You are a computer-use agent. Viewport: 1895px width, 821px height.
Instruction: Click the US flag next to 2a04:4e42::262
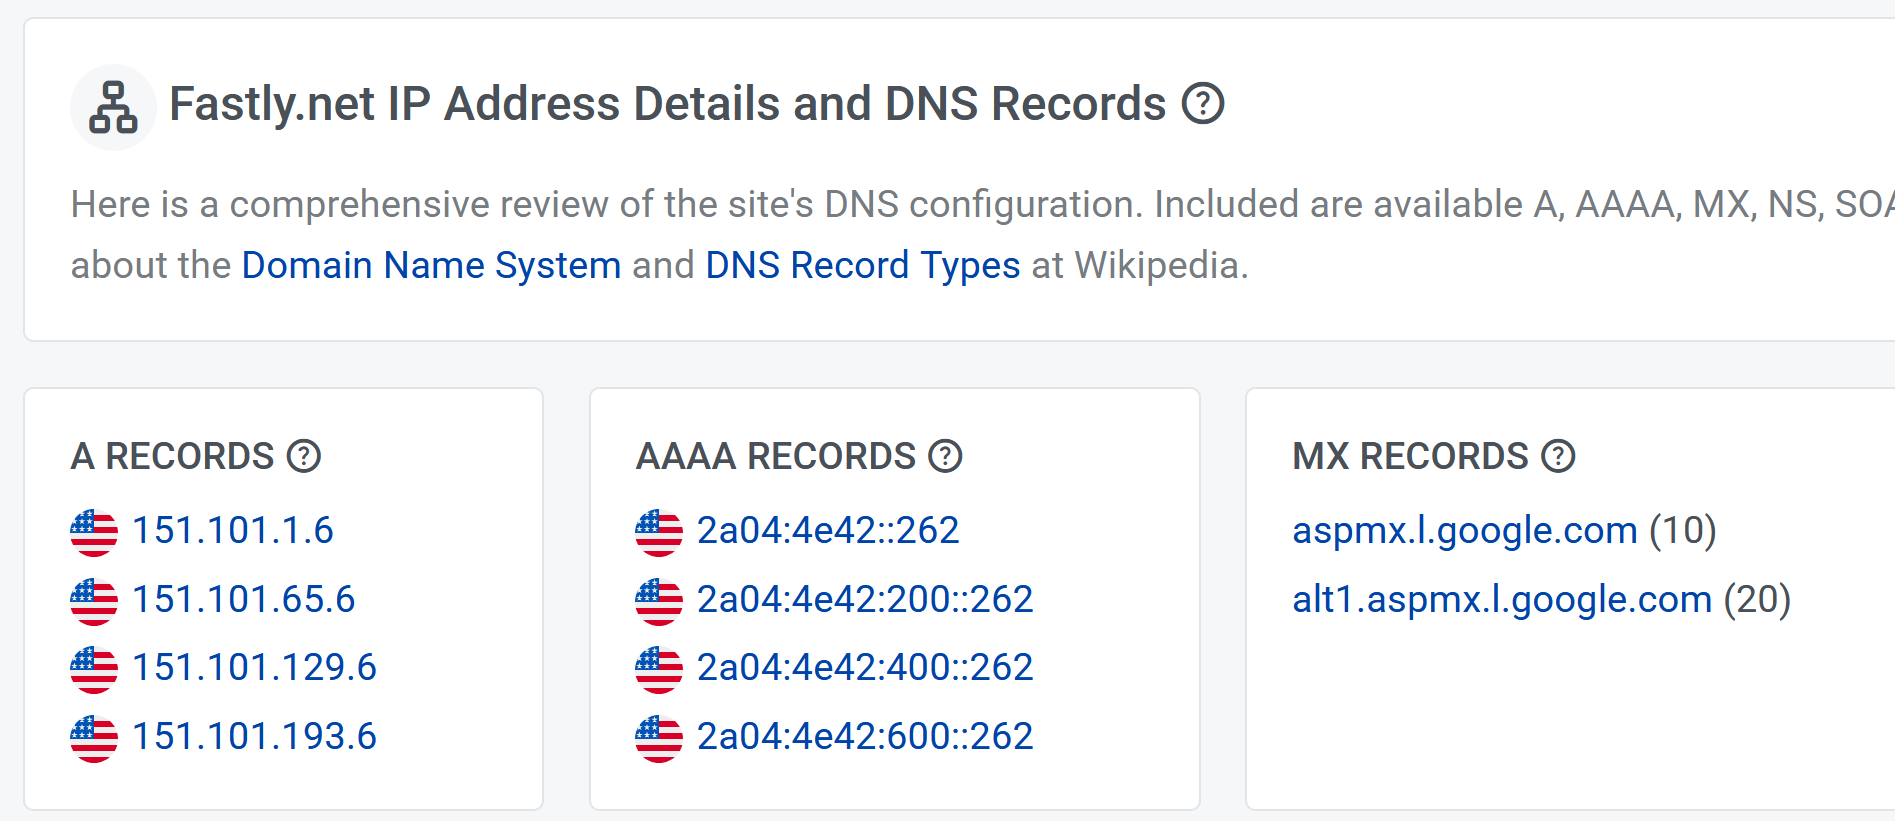coord(659,532)
